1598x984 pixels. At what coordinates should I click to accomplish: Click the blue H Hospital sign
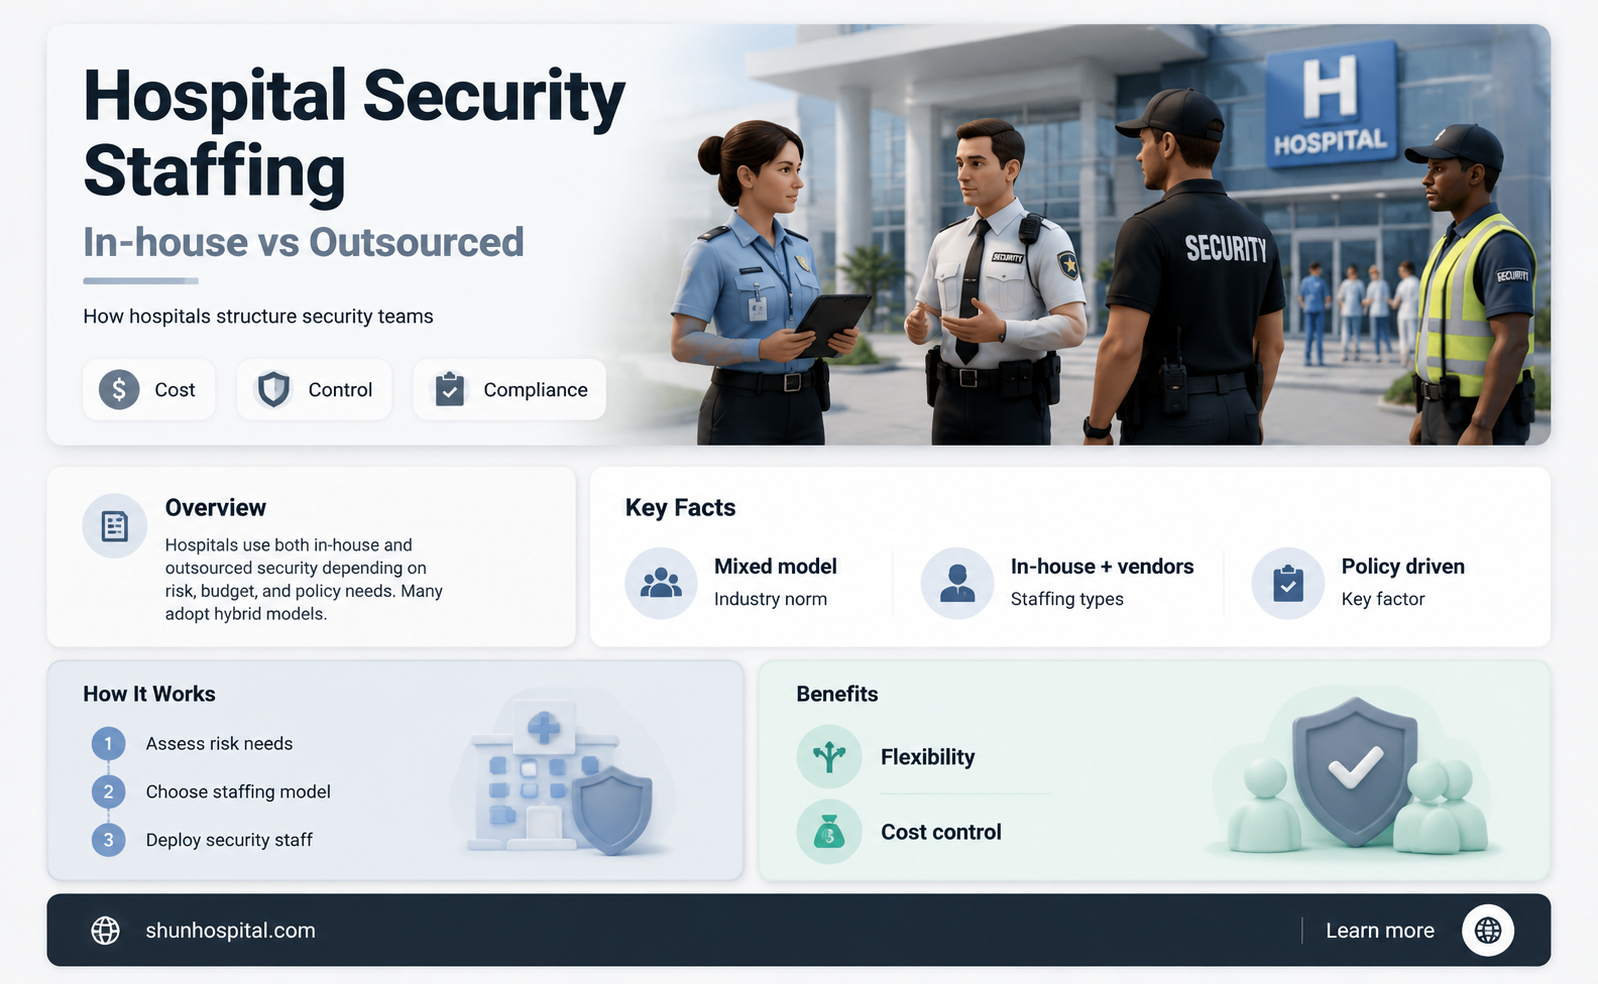[1330, 106]
